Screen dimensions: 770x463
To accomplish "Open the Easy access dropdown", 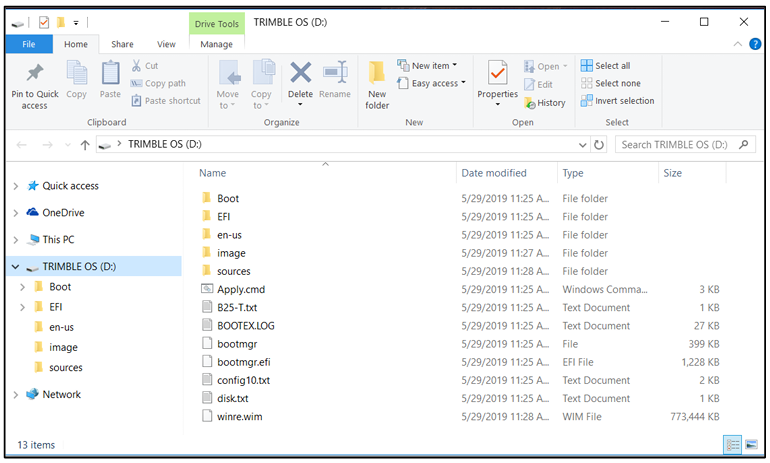I will [x=431, y=83].
